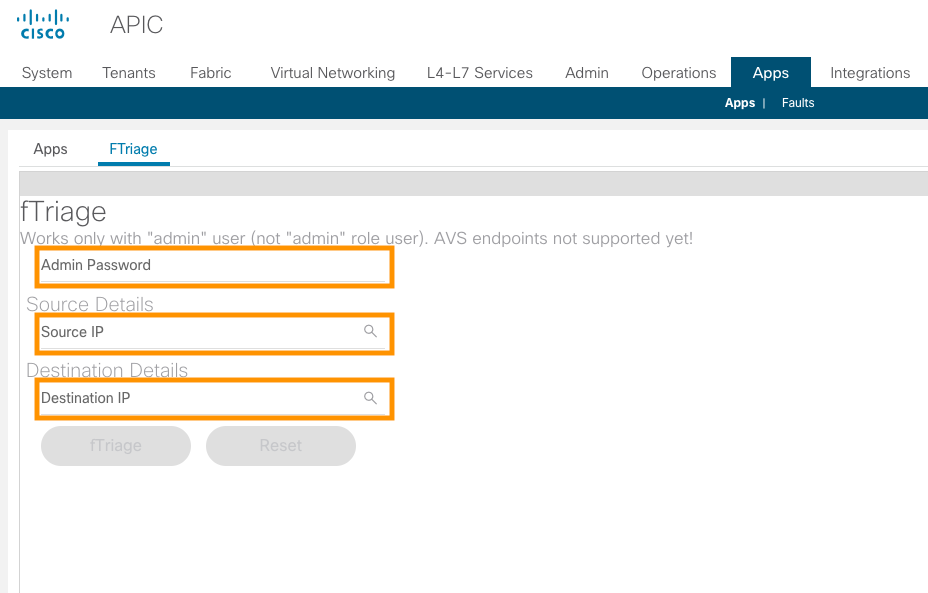Click into the Destination IP field
The height and width of the screenshot is (593, 928).
(x=200, y=398)
